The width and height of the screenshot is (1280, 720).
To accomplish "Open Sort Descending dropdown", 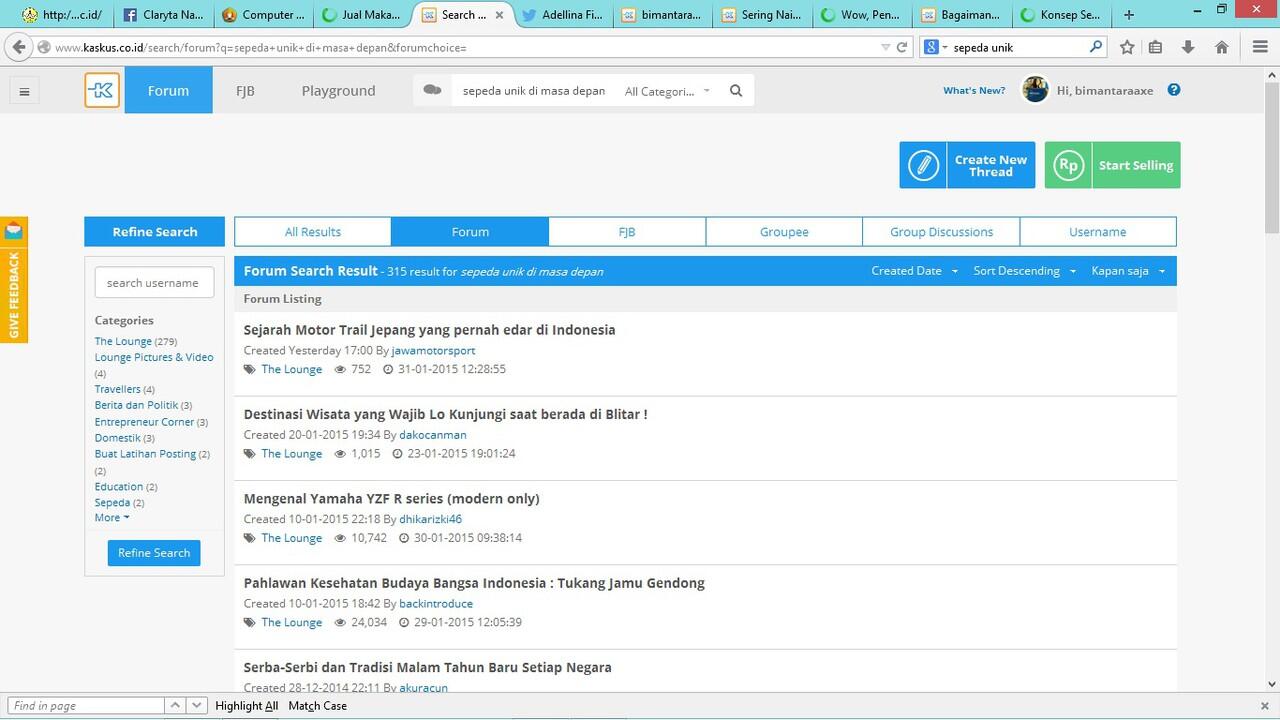I will tap(1024, 271).
